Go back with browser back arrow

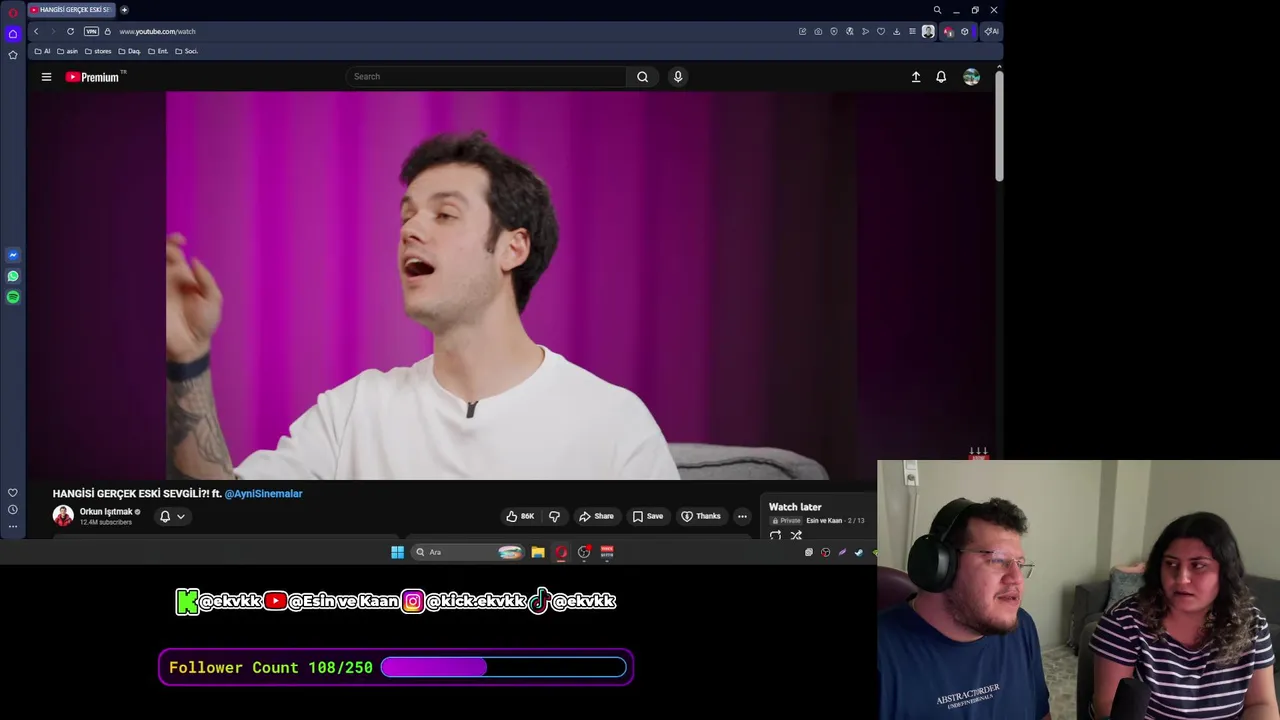(36, 31)
